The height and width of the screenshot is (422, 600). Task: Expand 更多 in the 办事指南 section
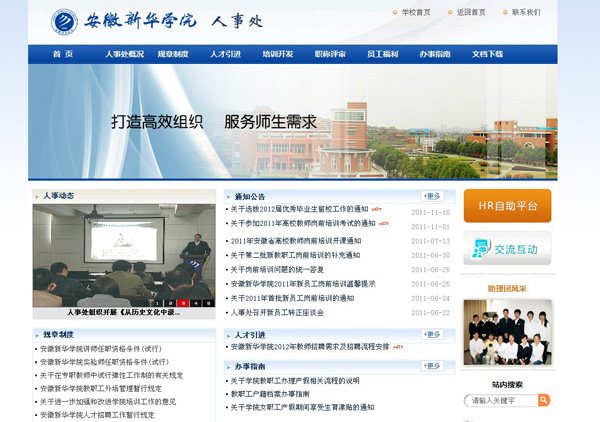432,366
